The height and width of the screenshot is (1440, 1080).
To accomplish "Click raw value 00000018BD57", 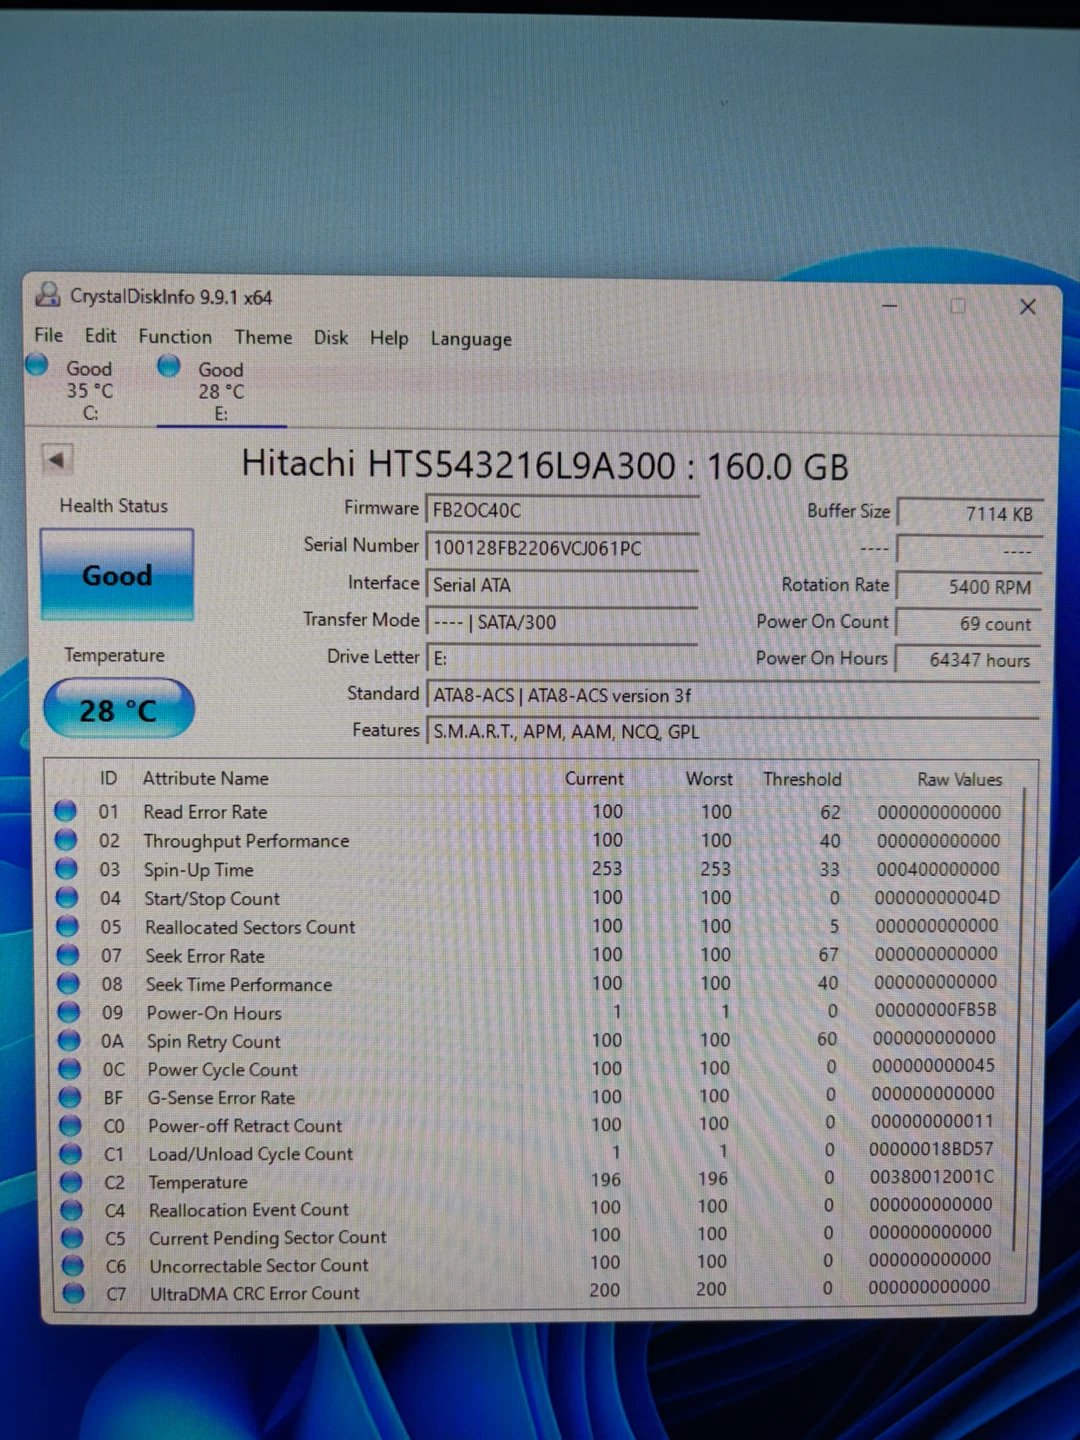I will point(932,1149).
